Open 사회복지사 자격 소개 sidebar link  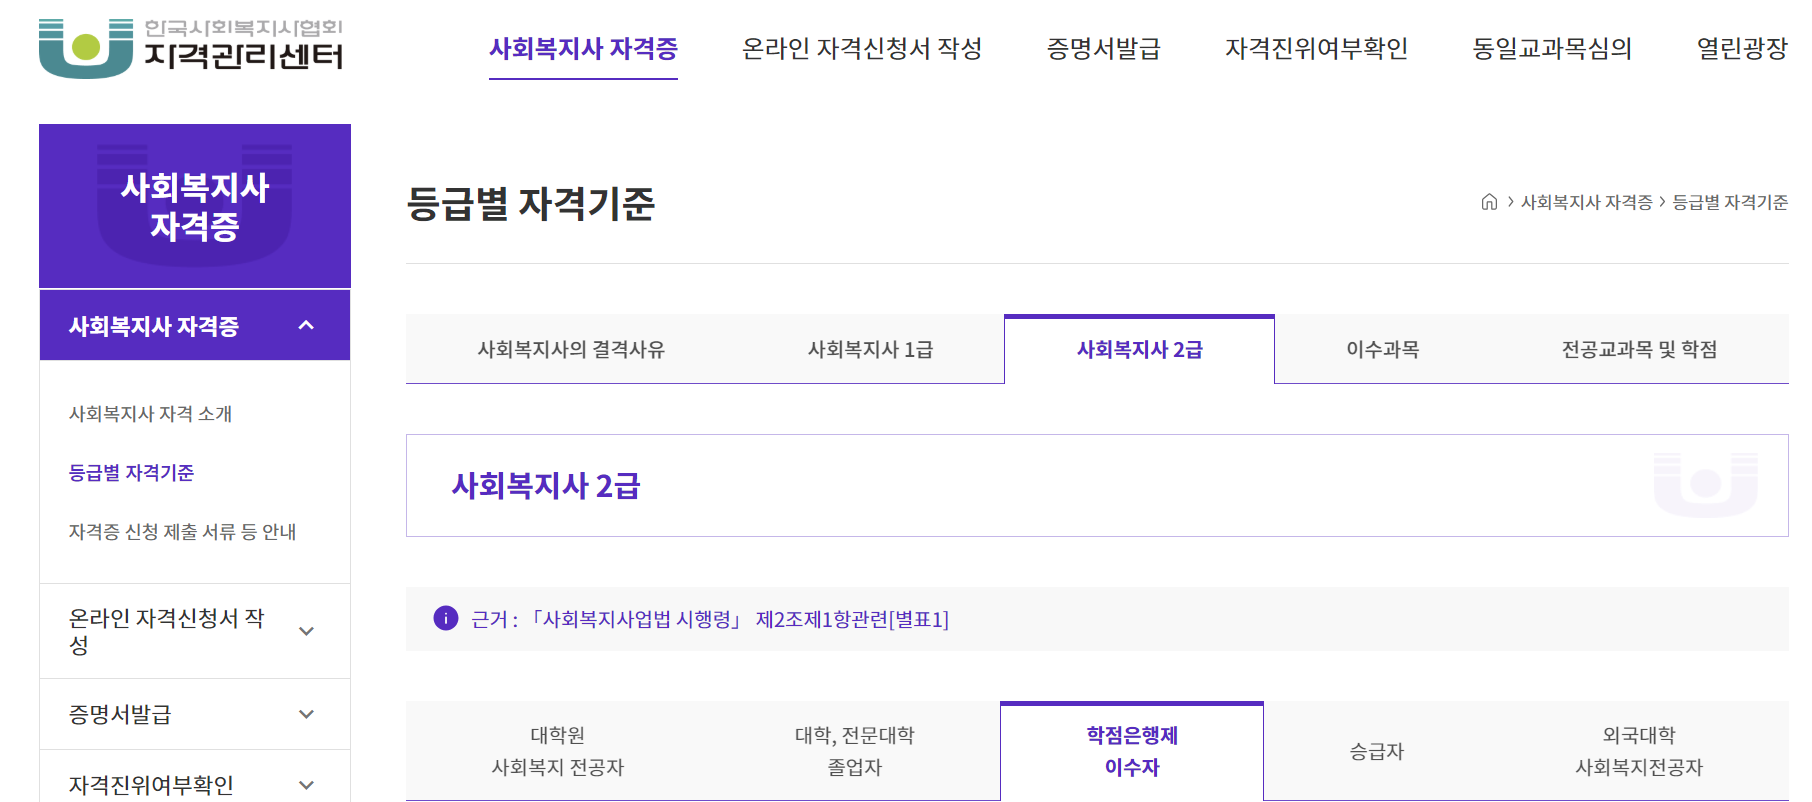pyautogui.click(x=150, y=414)
